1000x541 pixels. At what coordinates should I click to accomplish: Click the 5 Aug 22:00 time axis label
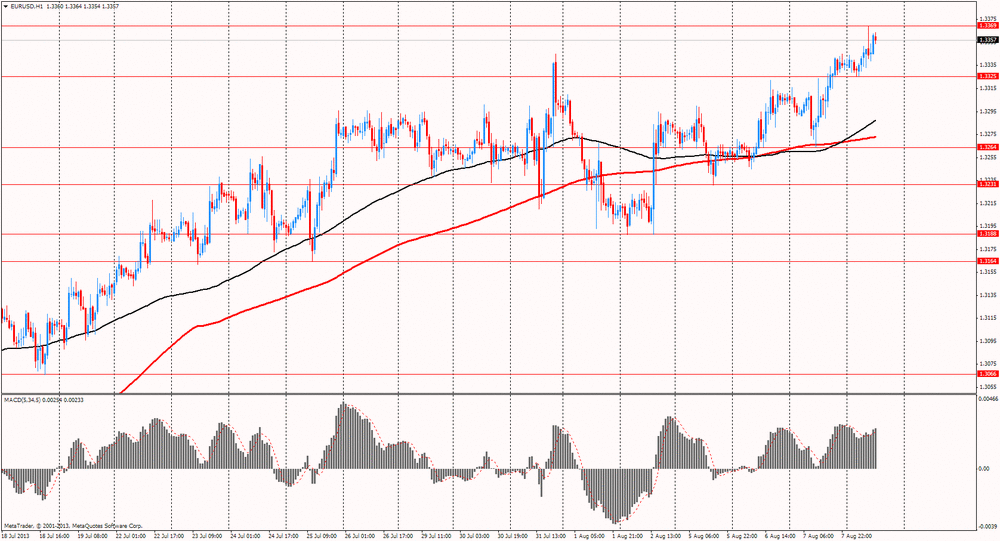coord(742,536)
